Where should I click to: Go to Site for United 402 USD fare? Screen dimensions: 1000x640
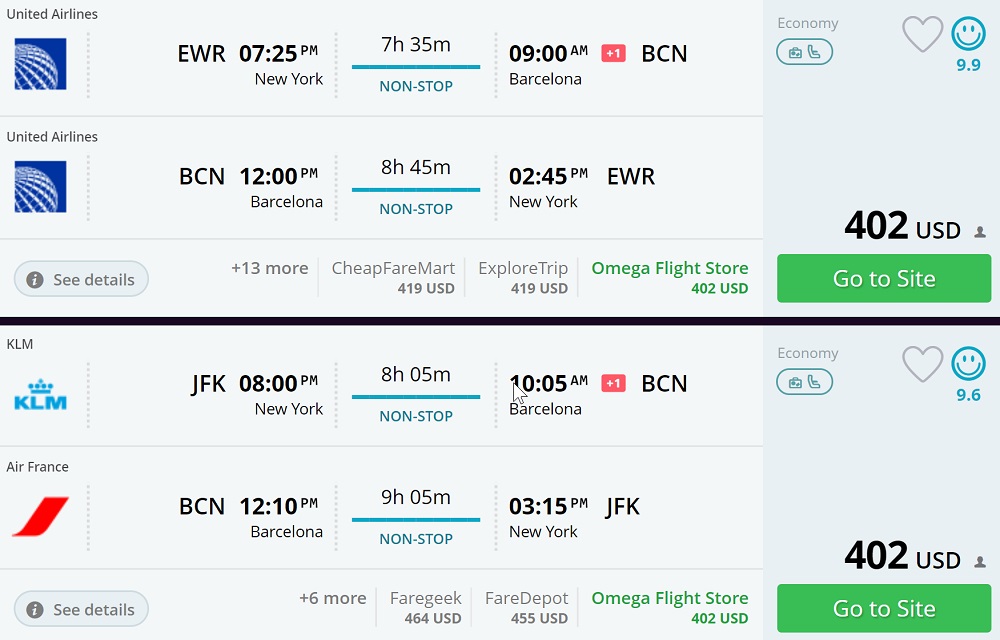[x=884, y=278]
